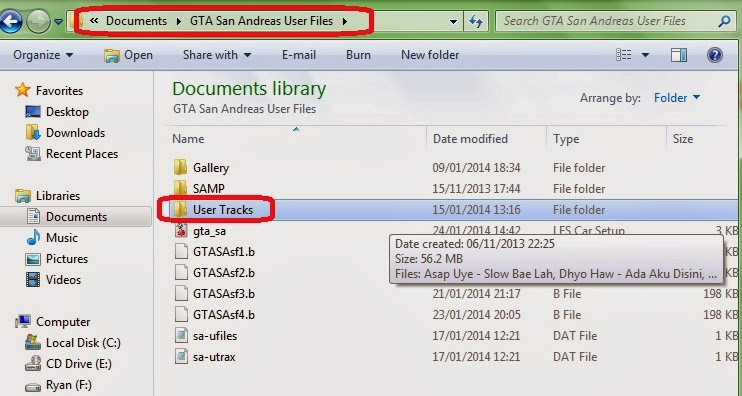This screenshot has width=742, height=396.
Task: Open Help with the question mark icon
Action: (715, 55)
